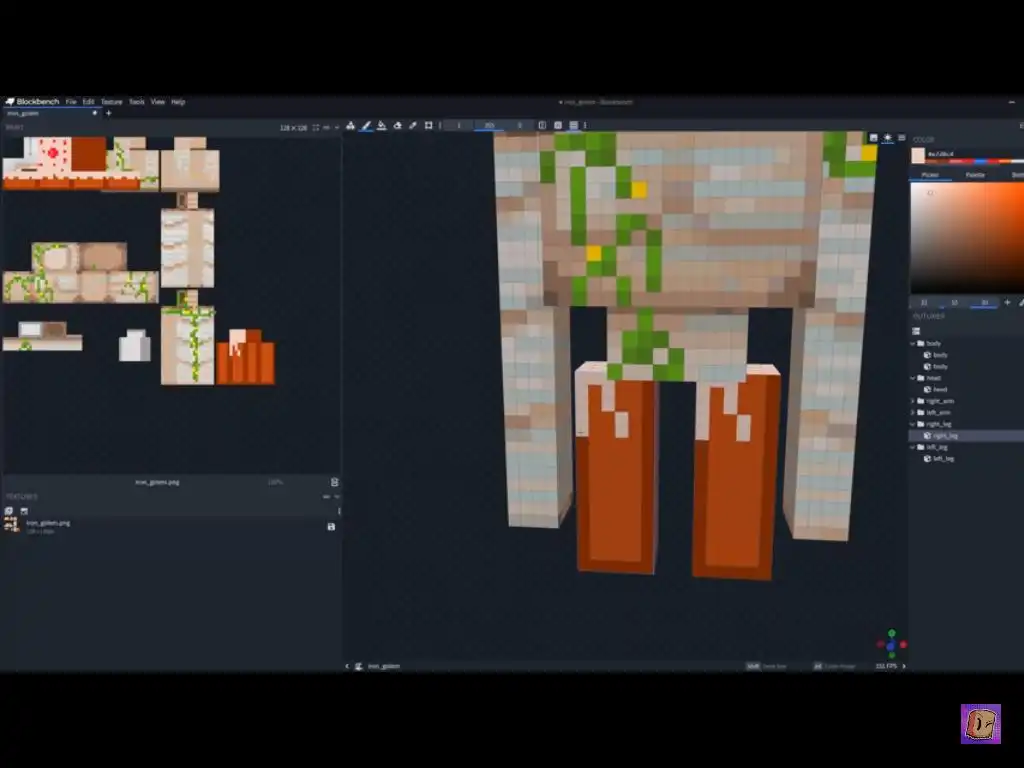
Task: Select the left_leg cube in outliner
Action: point(944,459)
